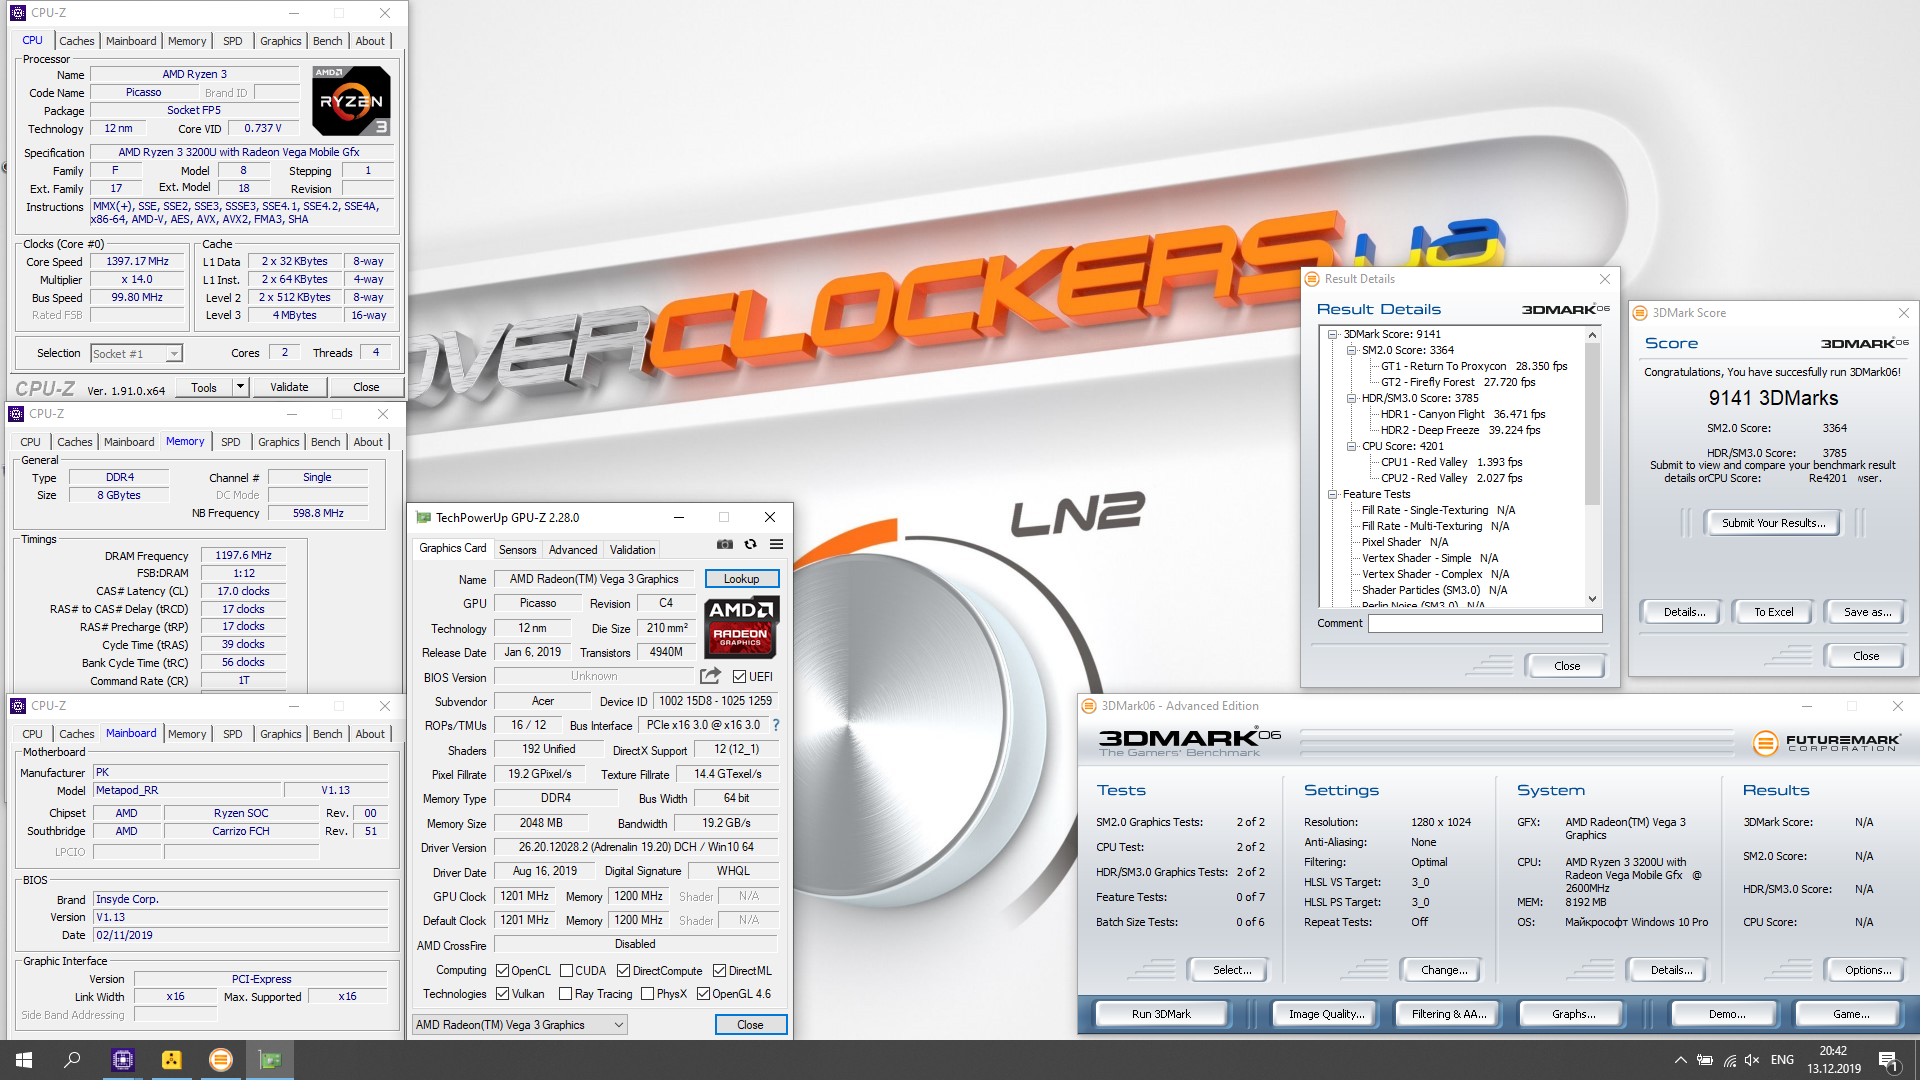Viewport: 1920px width, 1080px height.
Task: Click the top CPU-Z window title icon
Action: coord(18,13)
